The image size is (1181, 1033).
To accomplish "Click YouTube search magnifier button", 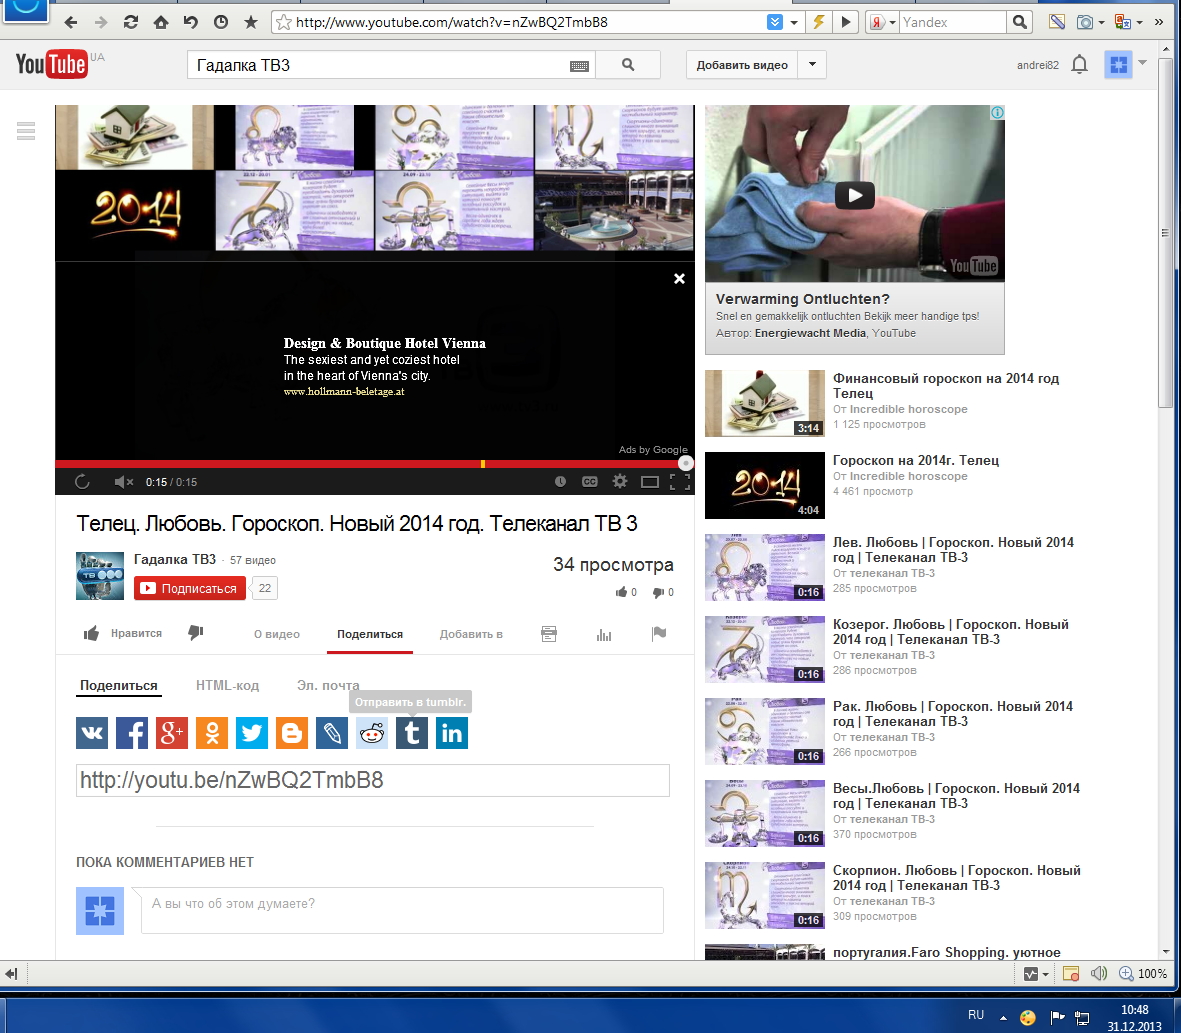I will 628,66.
